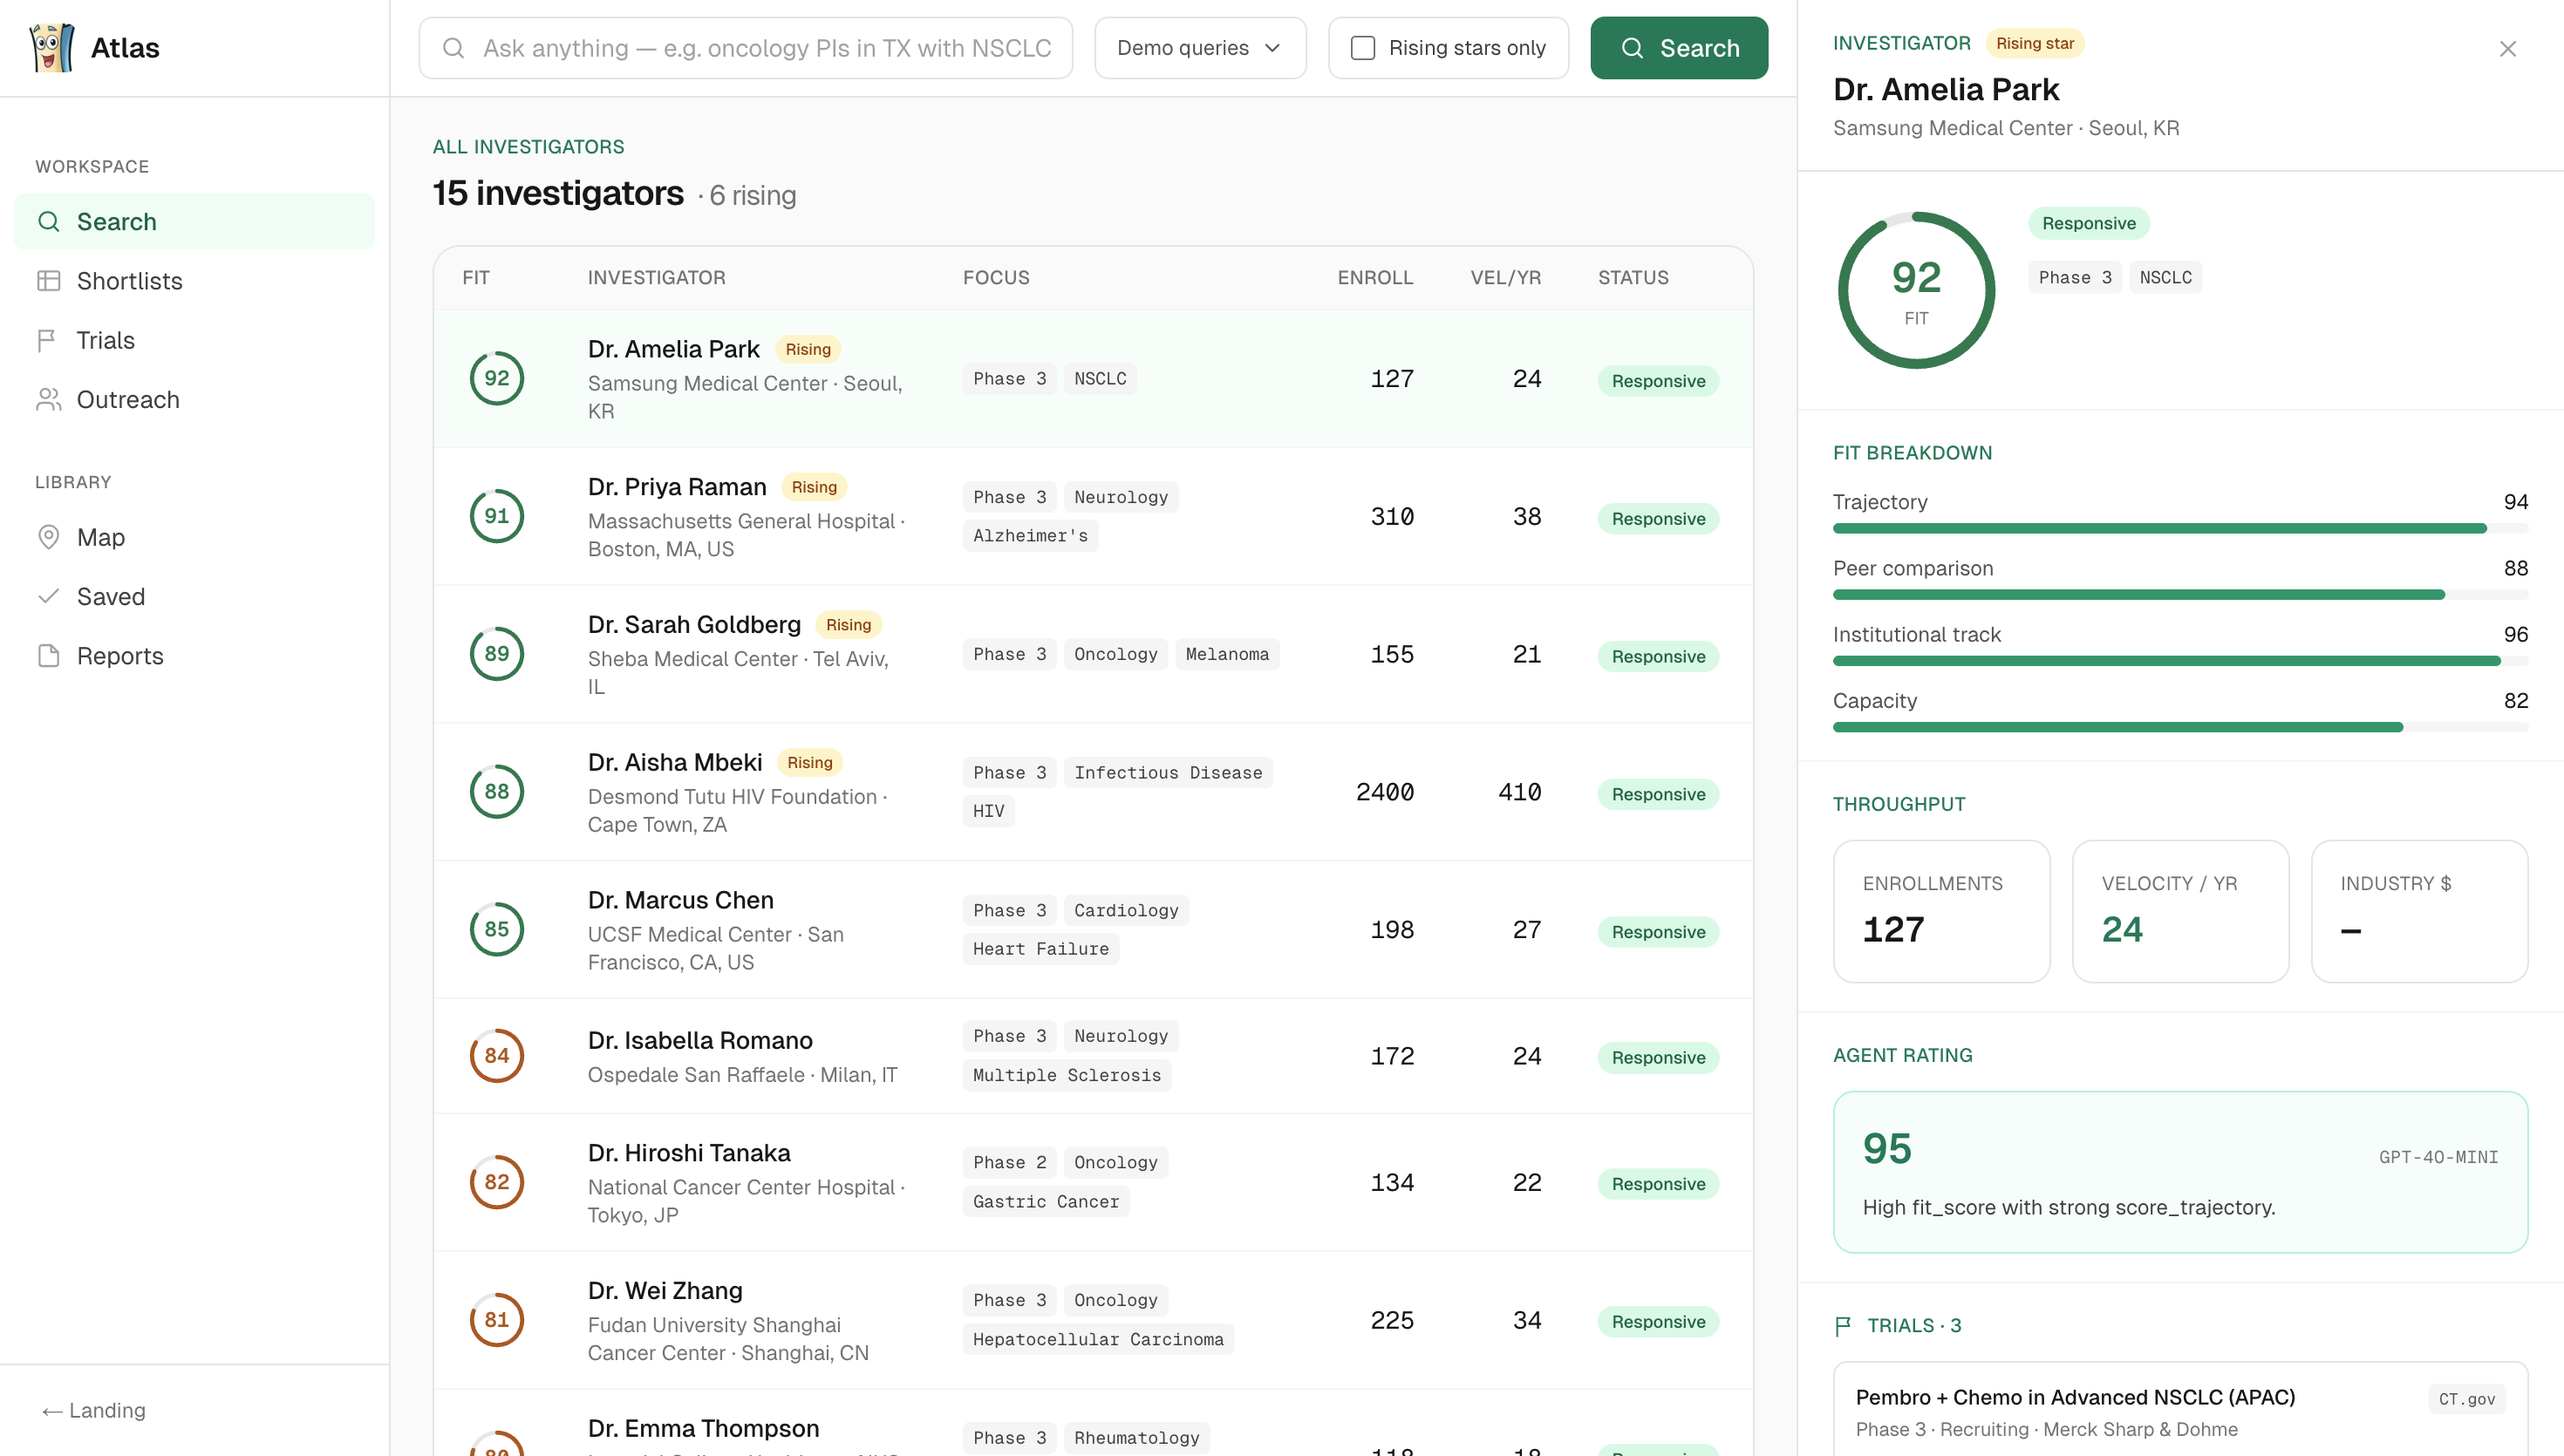Screen dimensions: 2564x1456
Task: Click the Alzheimer's focus tag
Action: [1030, 536]
